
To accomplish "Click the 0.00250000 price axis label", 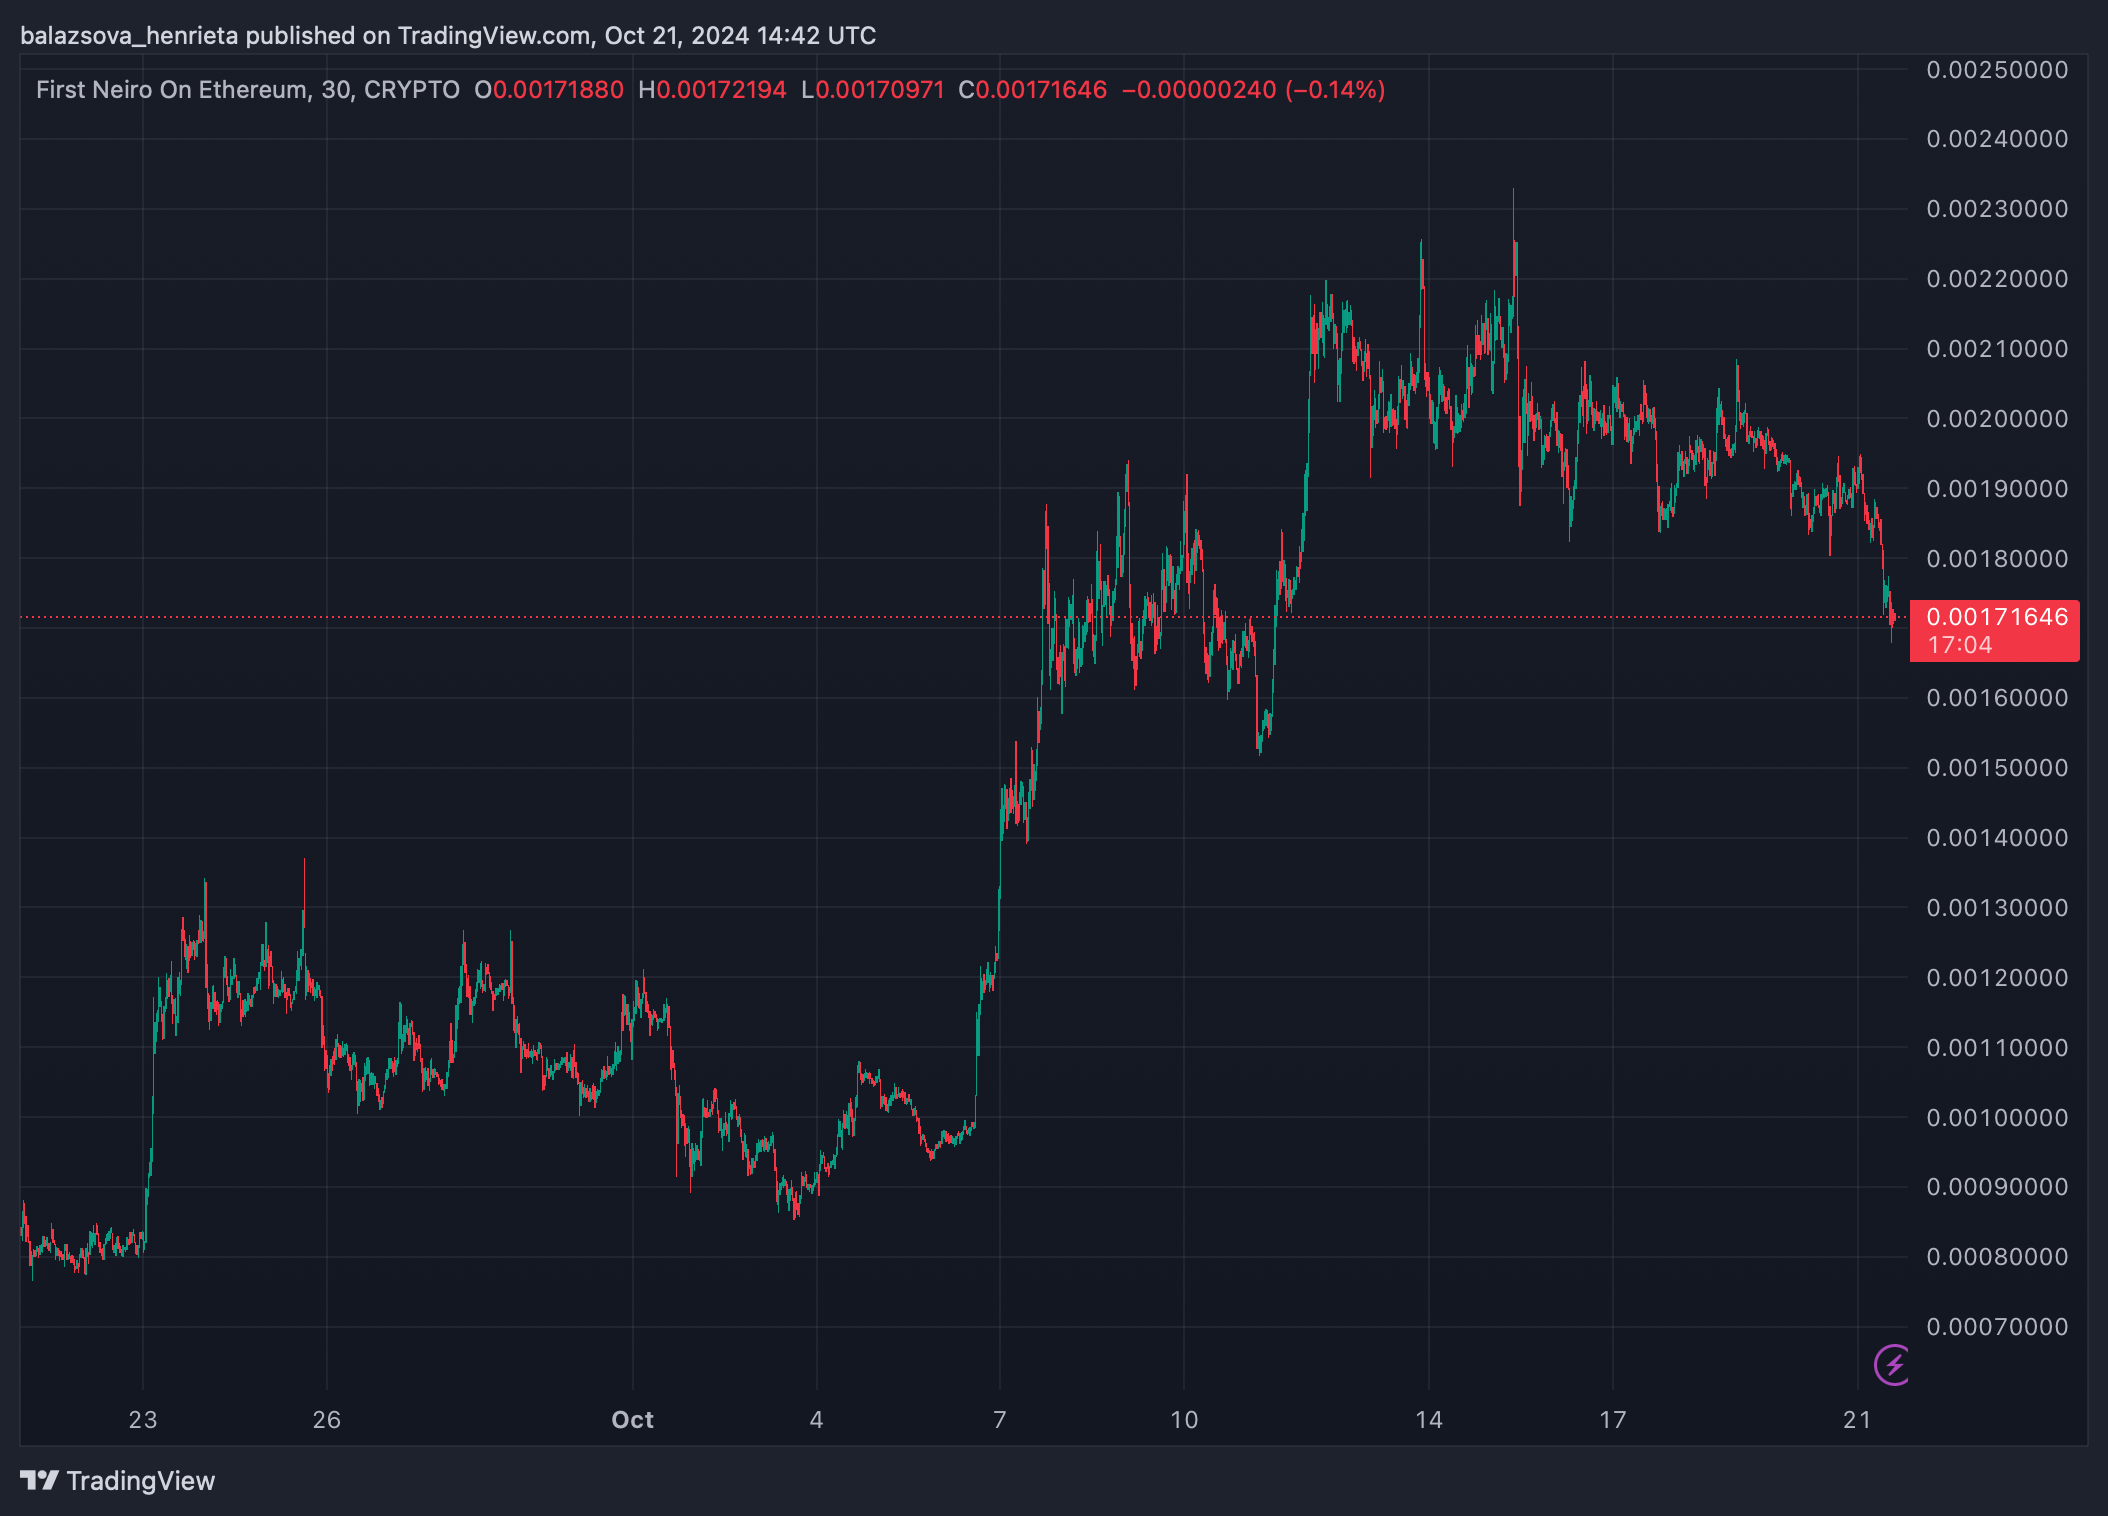I will point(1997,70).
